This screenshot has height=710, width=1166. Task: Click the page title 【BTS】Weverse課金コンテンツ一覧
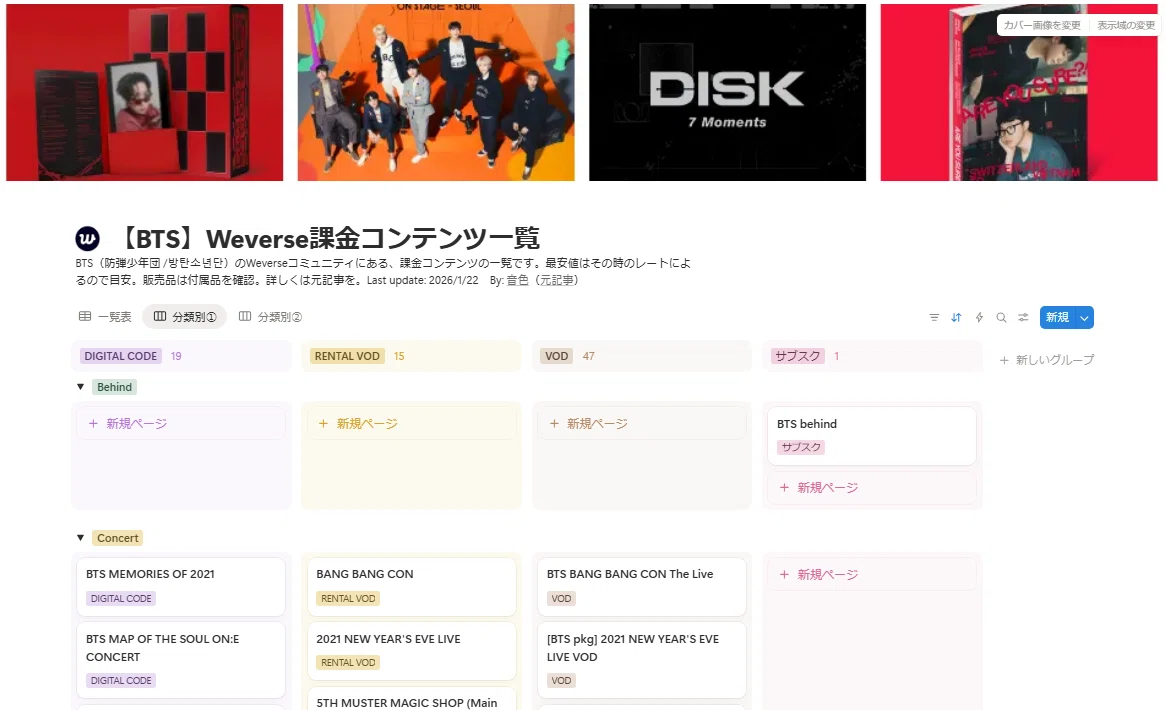click(329, 239)
